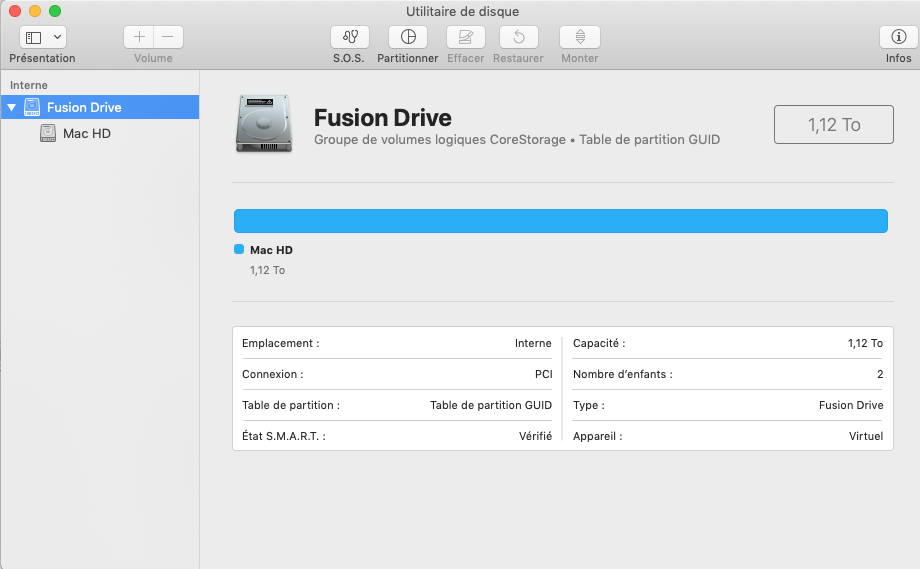Click the blue Mac HD usage bar

560,221
